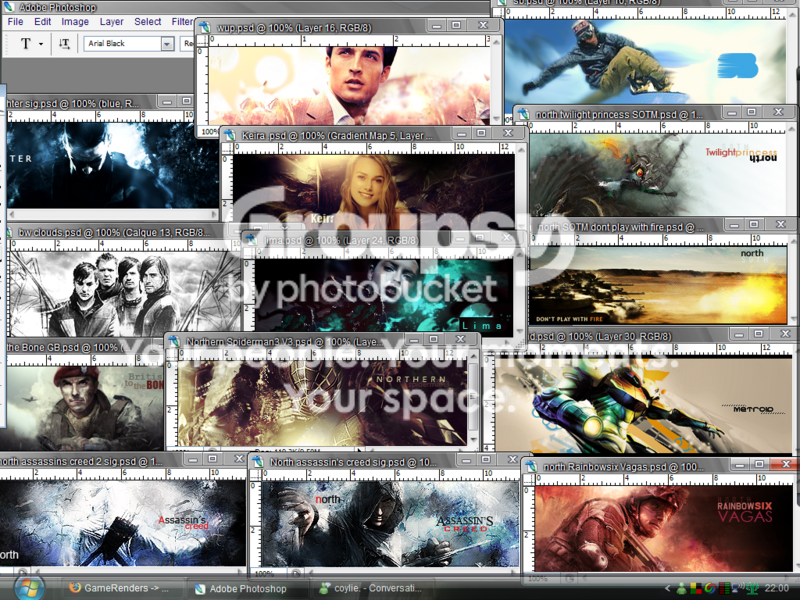Open the Image menu
The height and width of the screenshot is (600, 800).
[x=75, y=21]
